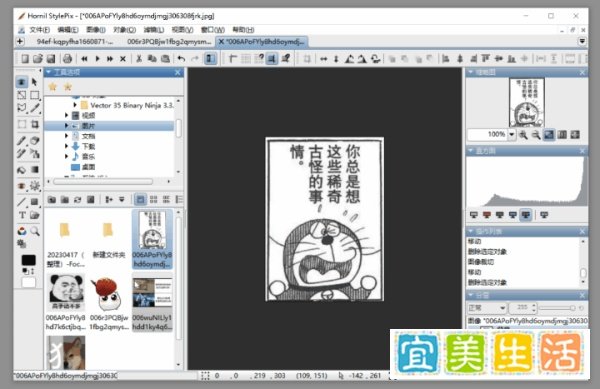Toggle the highlighted histogram channel monitor icon
The height and width of the screenshot is (389, 600).
coord(526,215)
